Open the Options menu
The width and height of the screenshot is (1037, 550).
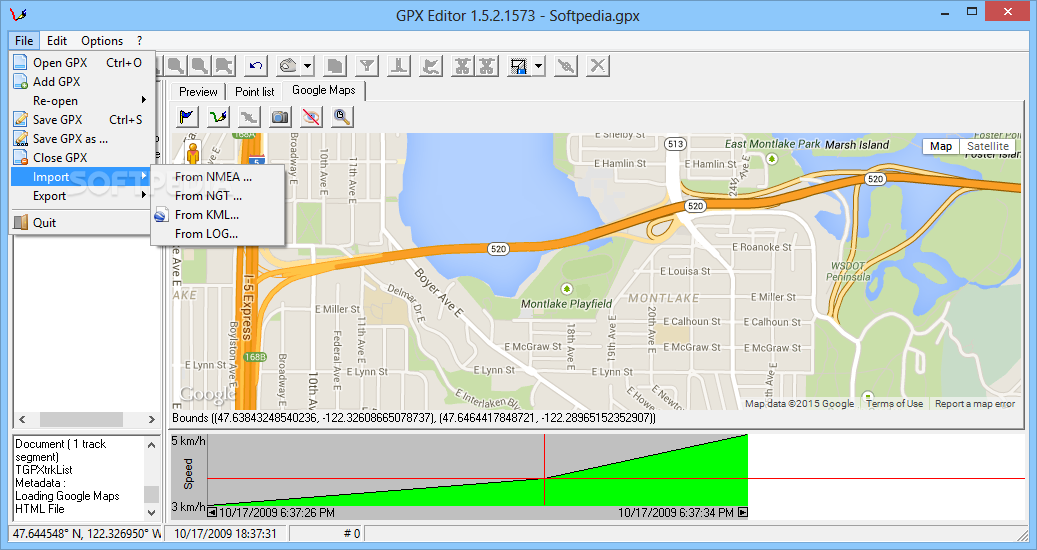coord(102,40)
